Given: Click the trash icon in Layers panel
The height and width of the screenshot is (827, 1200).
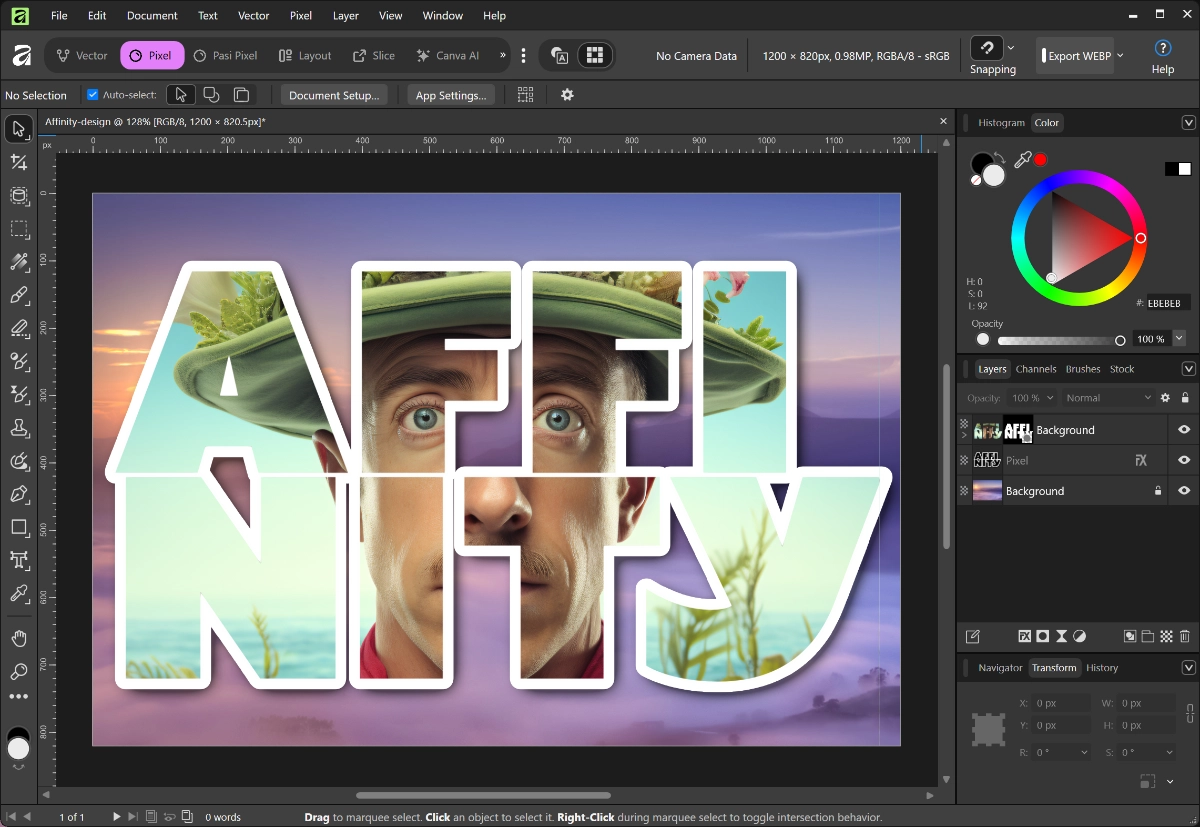Looking at the screenshot, I should 1185,636.
